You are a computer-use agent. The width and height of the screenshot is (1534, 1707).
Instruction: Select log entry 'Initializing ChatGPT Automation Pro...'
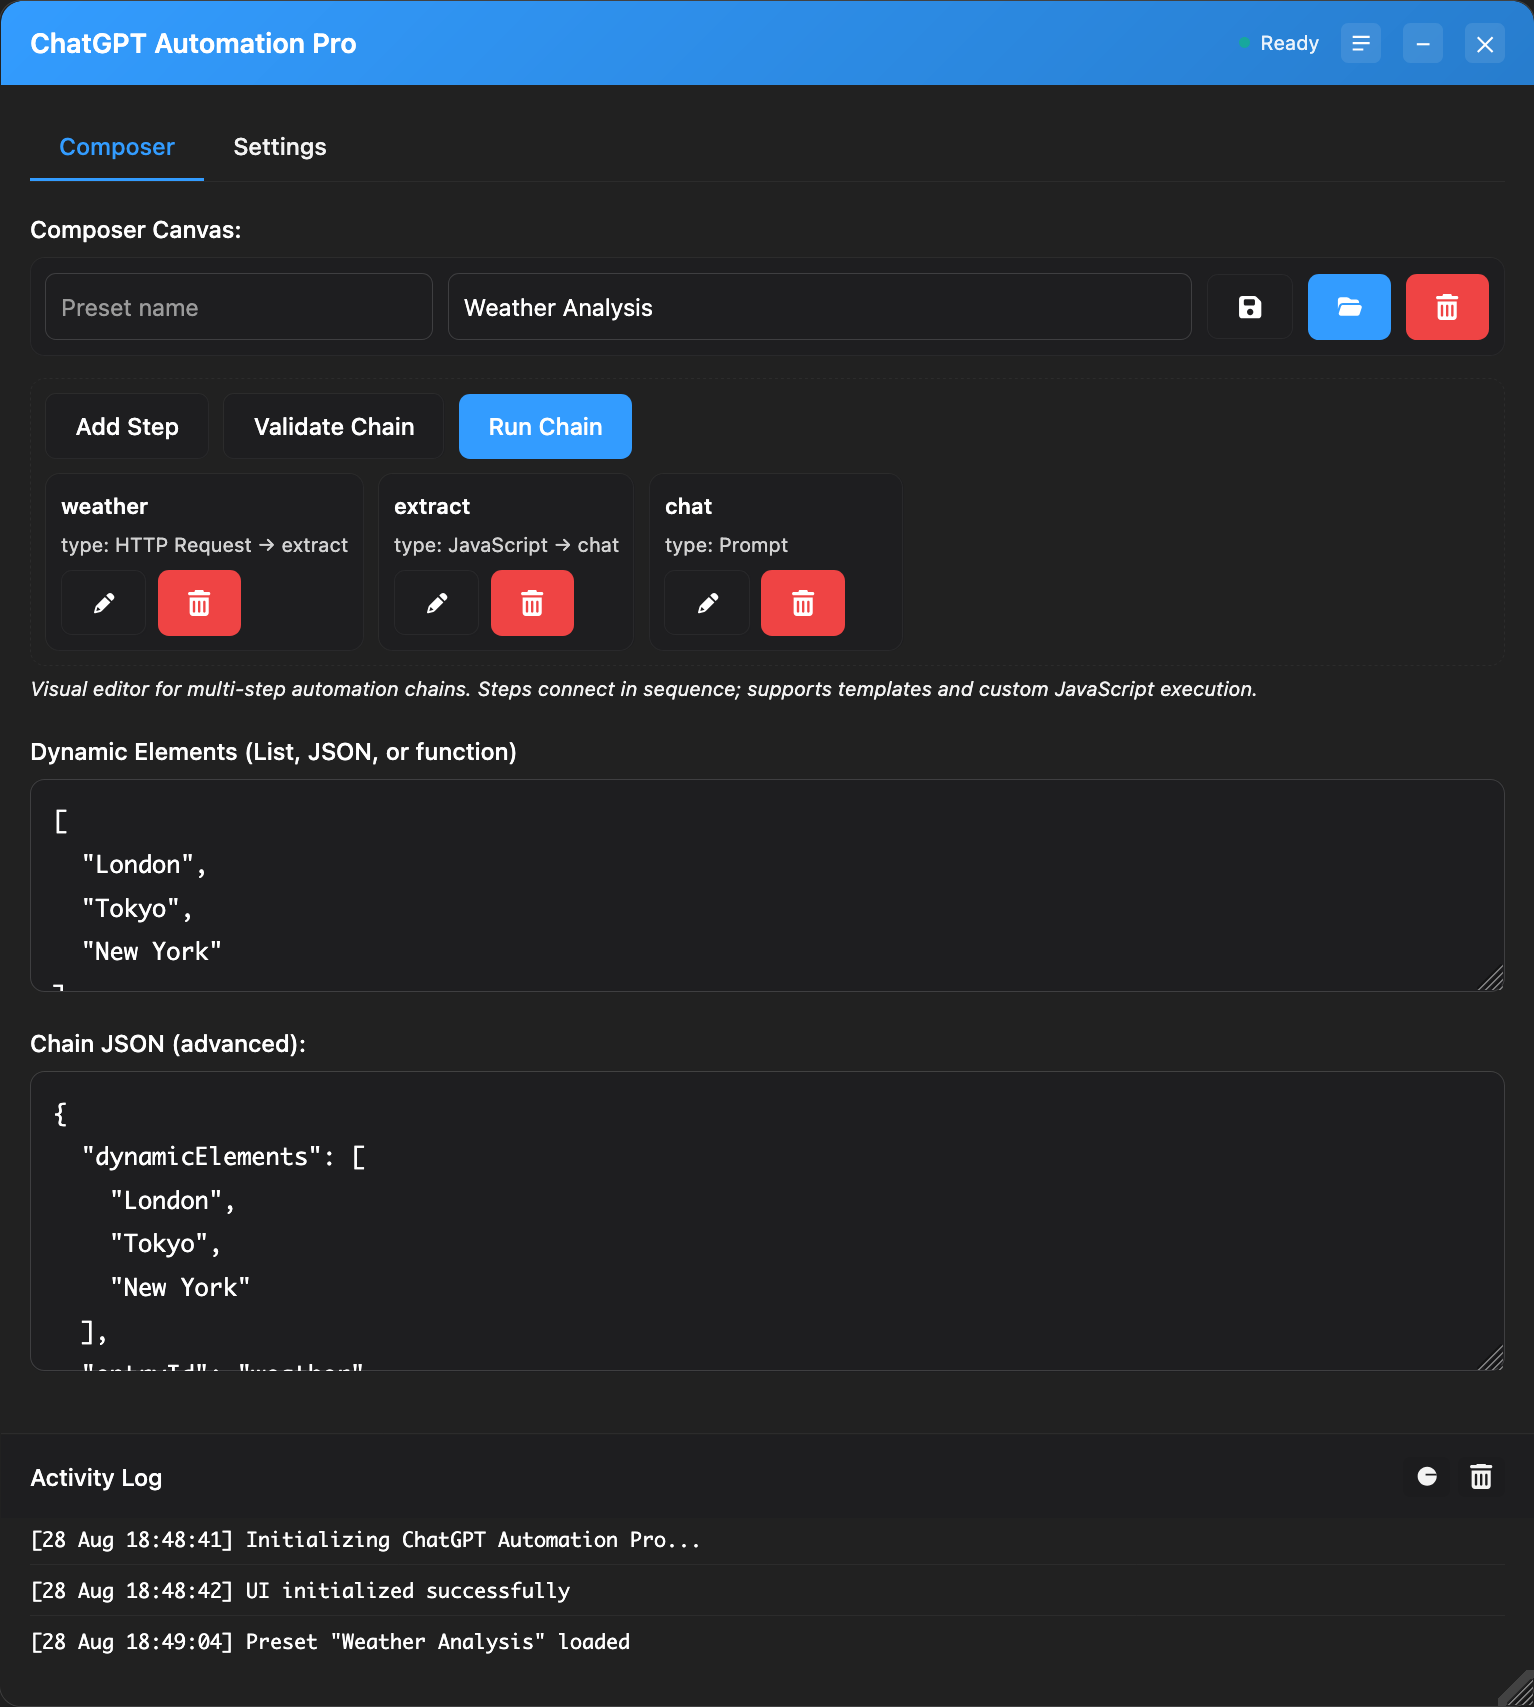[767, 1539]
